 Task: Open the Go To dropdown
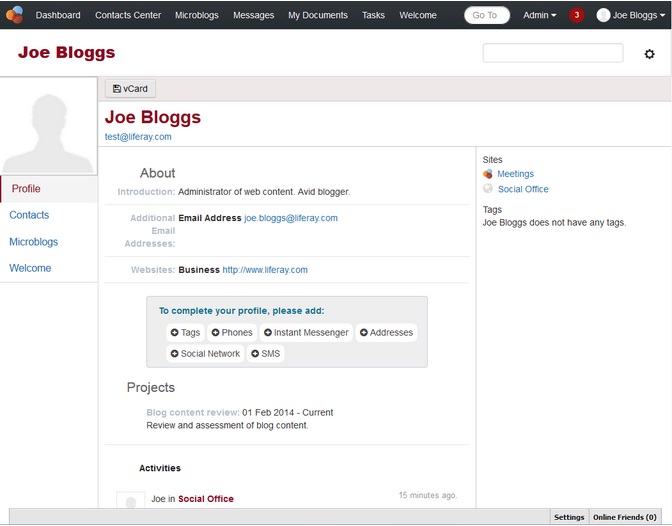pyautogui.click(x=486, y=15)
